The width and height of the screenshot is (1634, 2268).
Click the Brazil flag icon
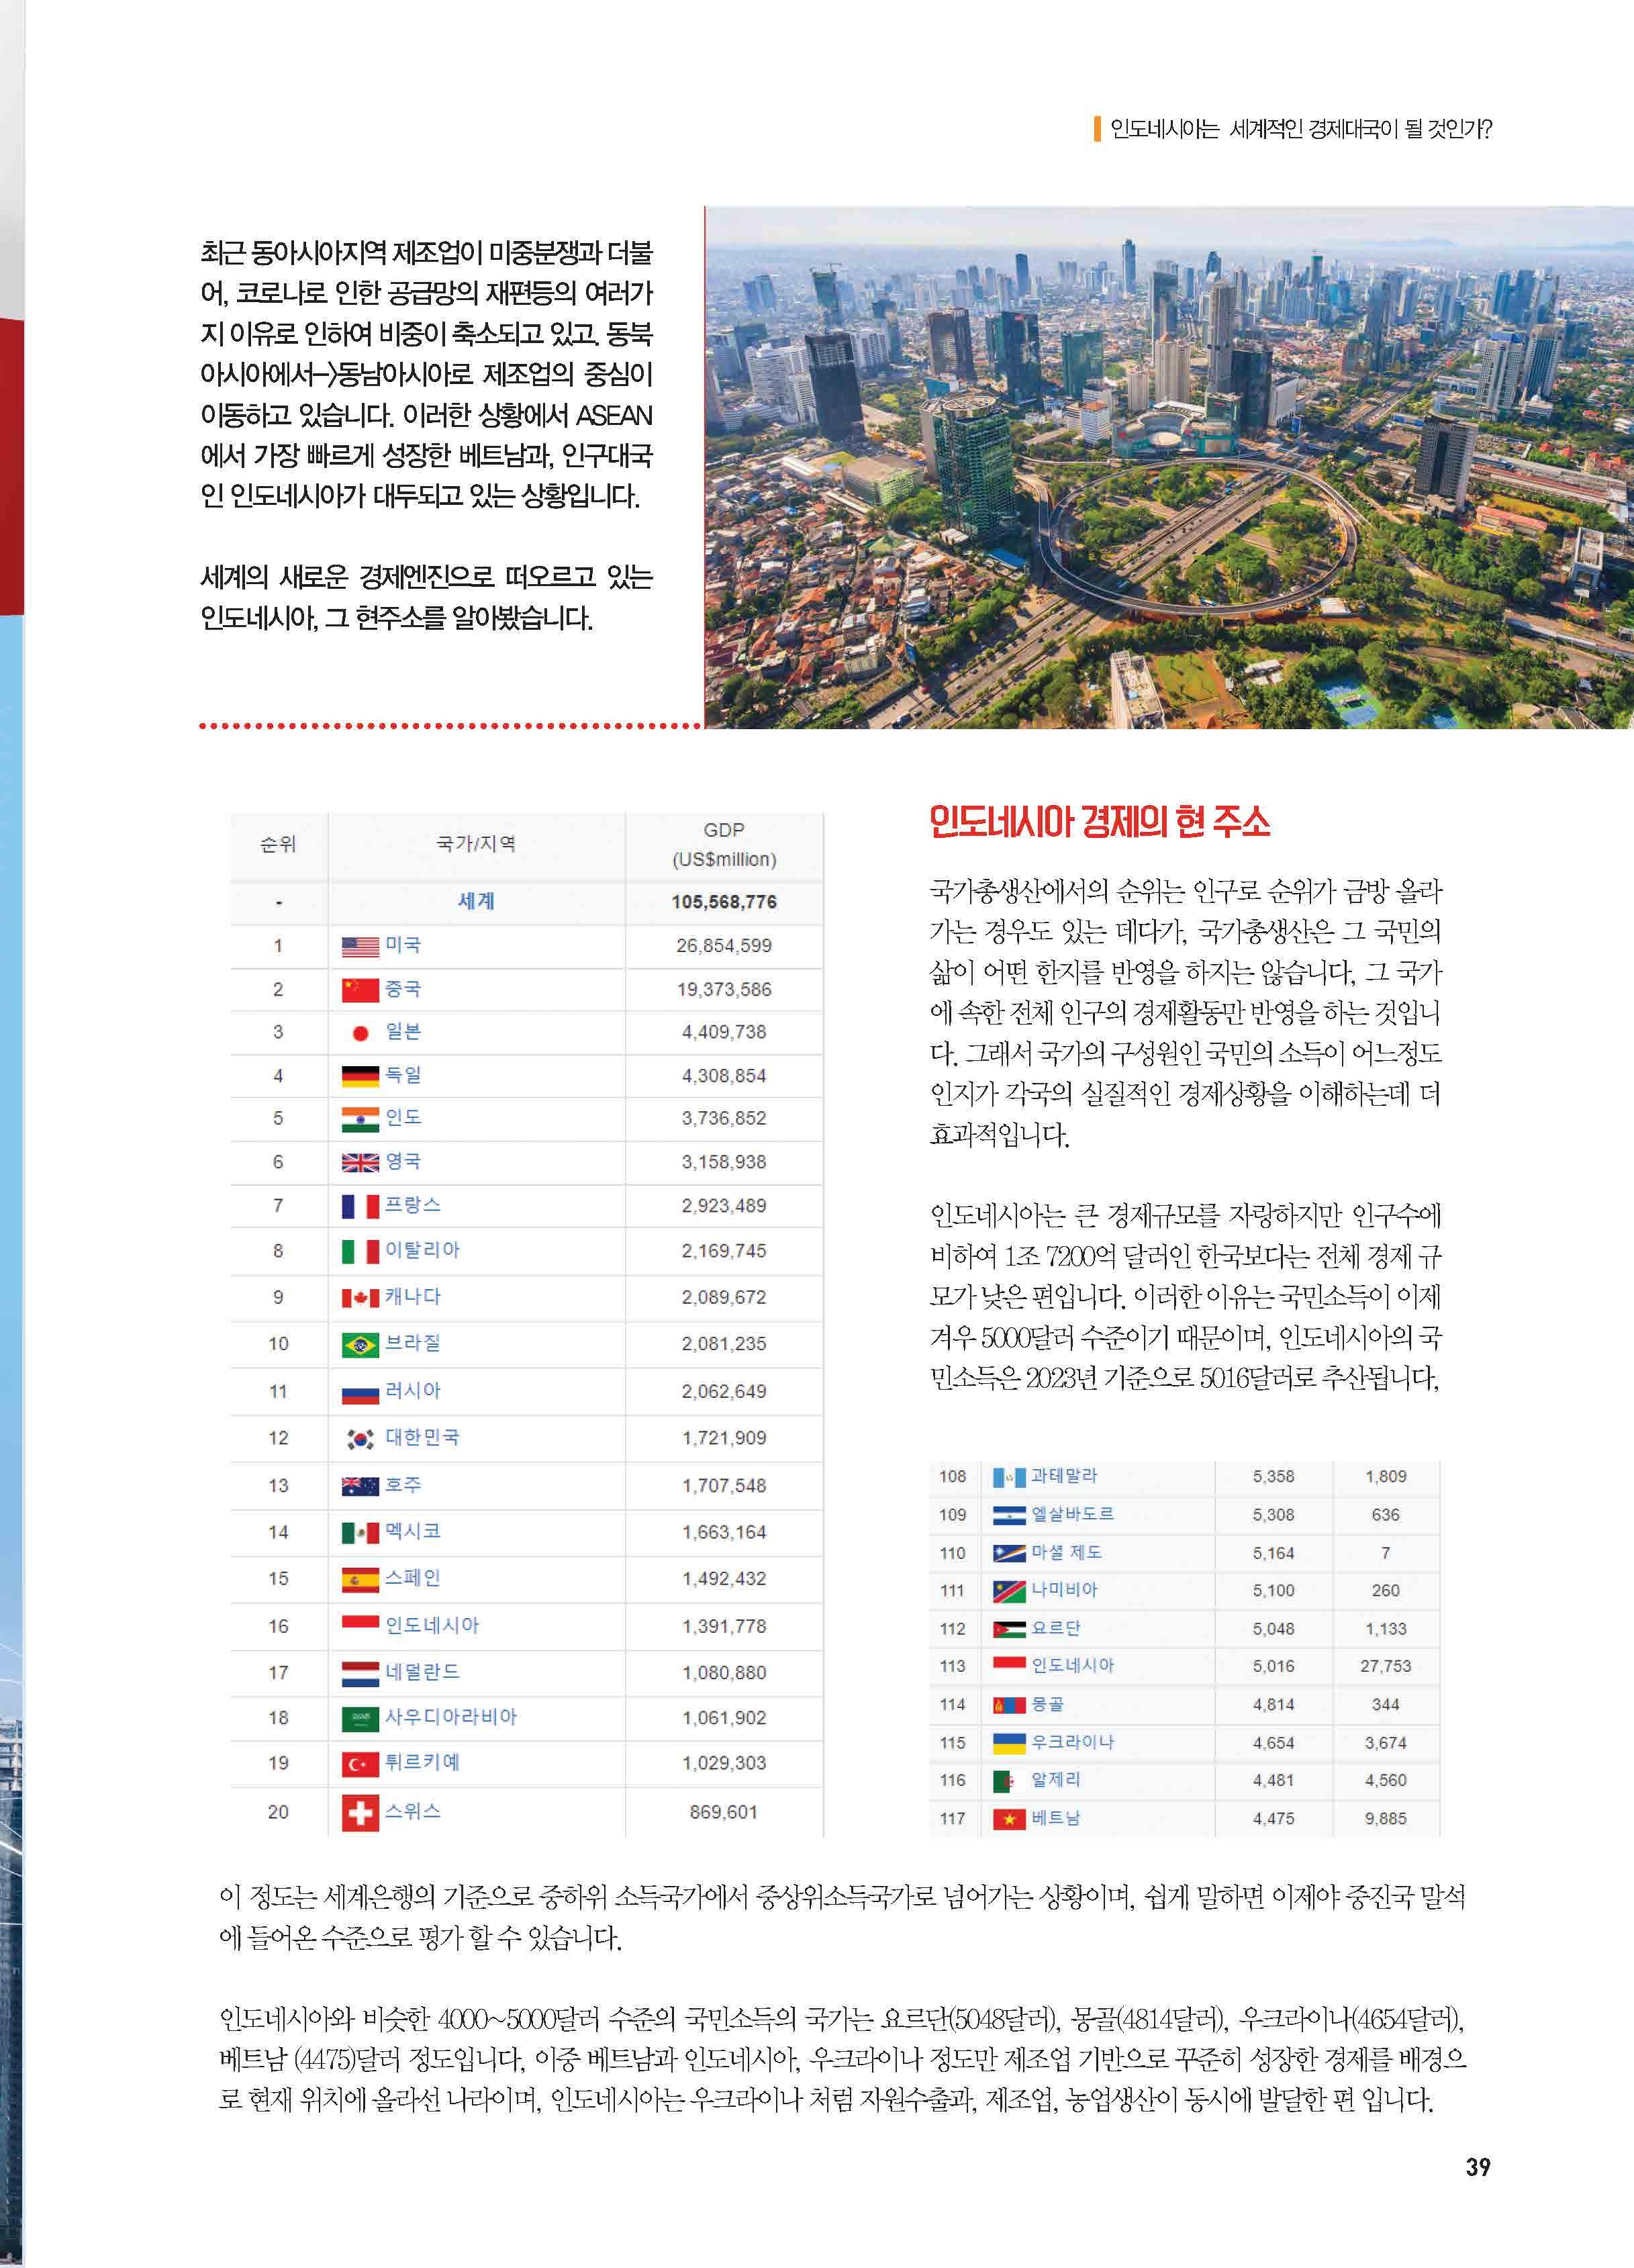(x=360, y=1344)
